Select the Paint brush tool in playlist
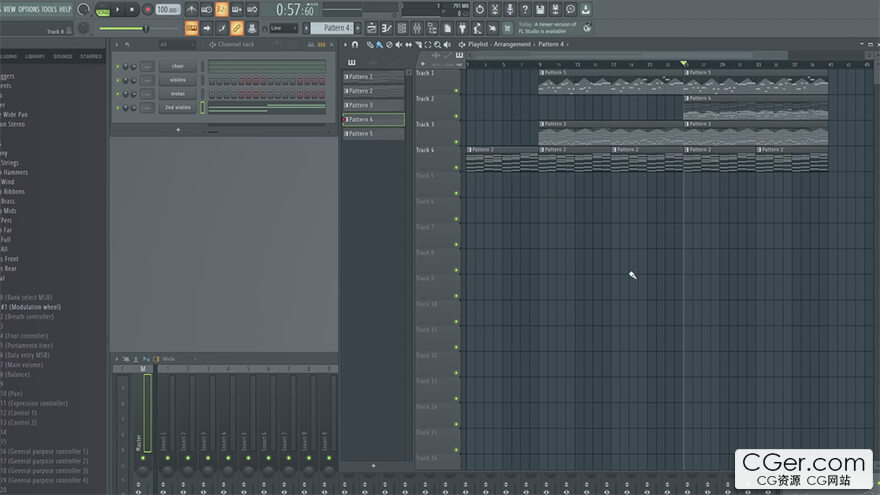This screenshot has width=880, height=495. click(379, 45)
